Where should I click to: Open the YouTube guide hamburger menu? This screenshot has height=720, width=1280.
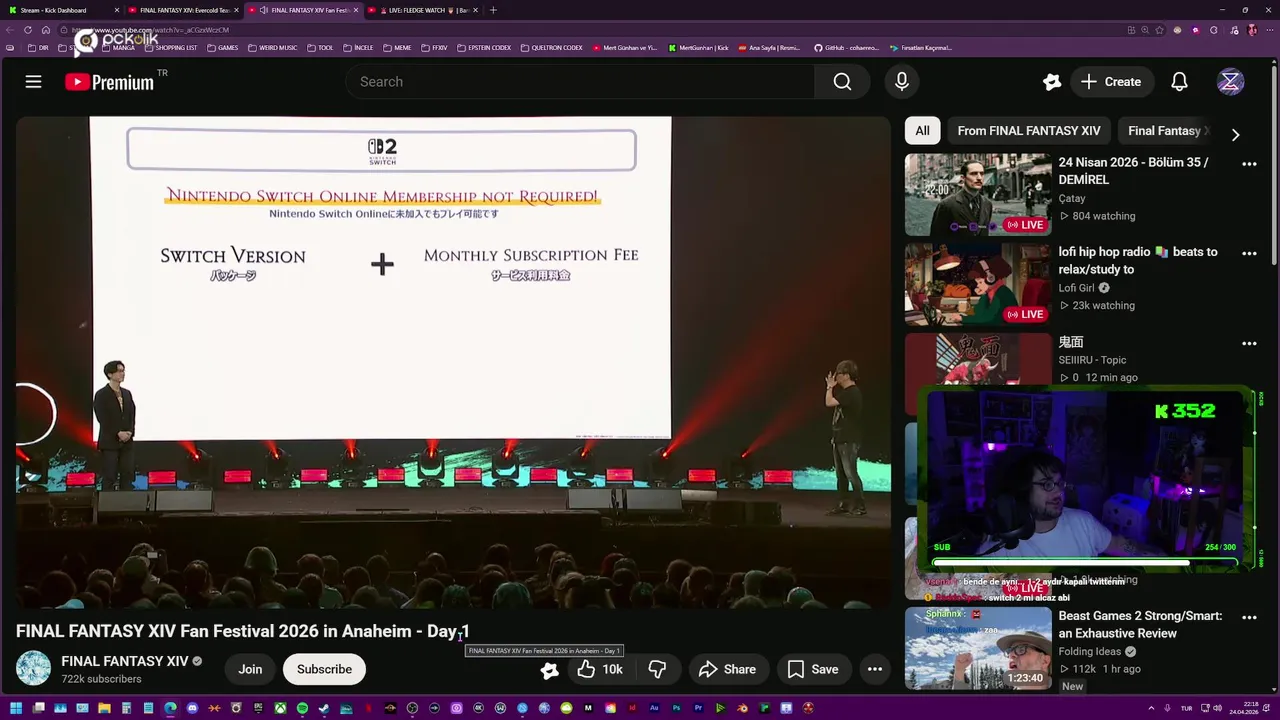click(x=33, y=82)
